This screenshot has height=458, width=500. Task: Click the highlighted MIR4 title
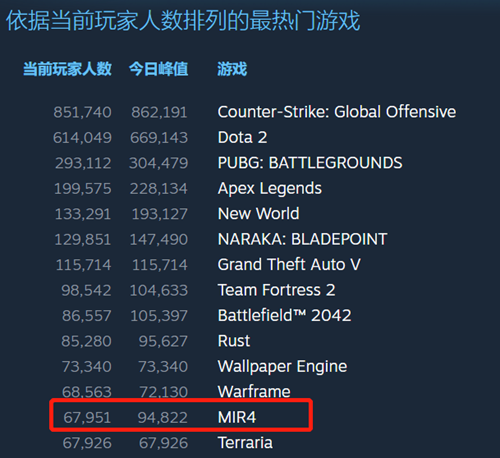click(237, 417)
